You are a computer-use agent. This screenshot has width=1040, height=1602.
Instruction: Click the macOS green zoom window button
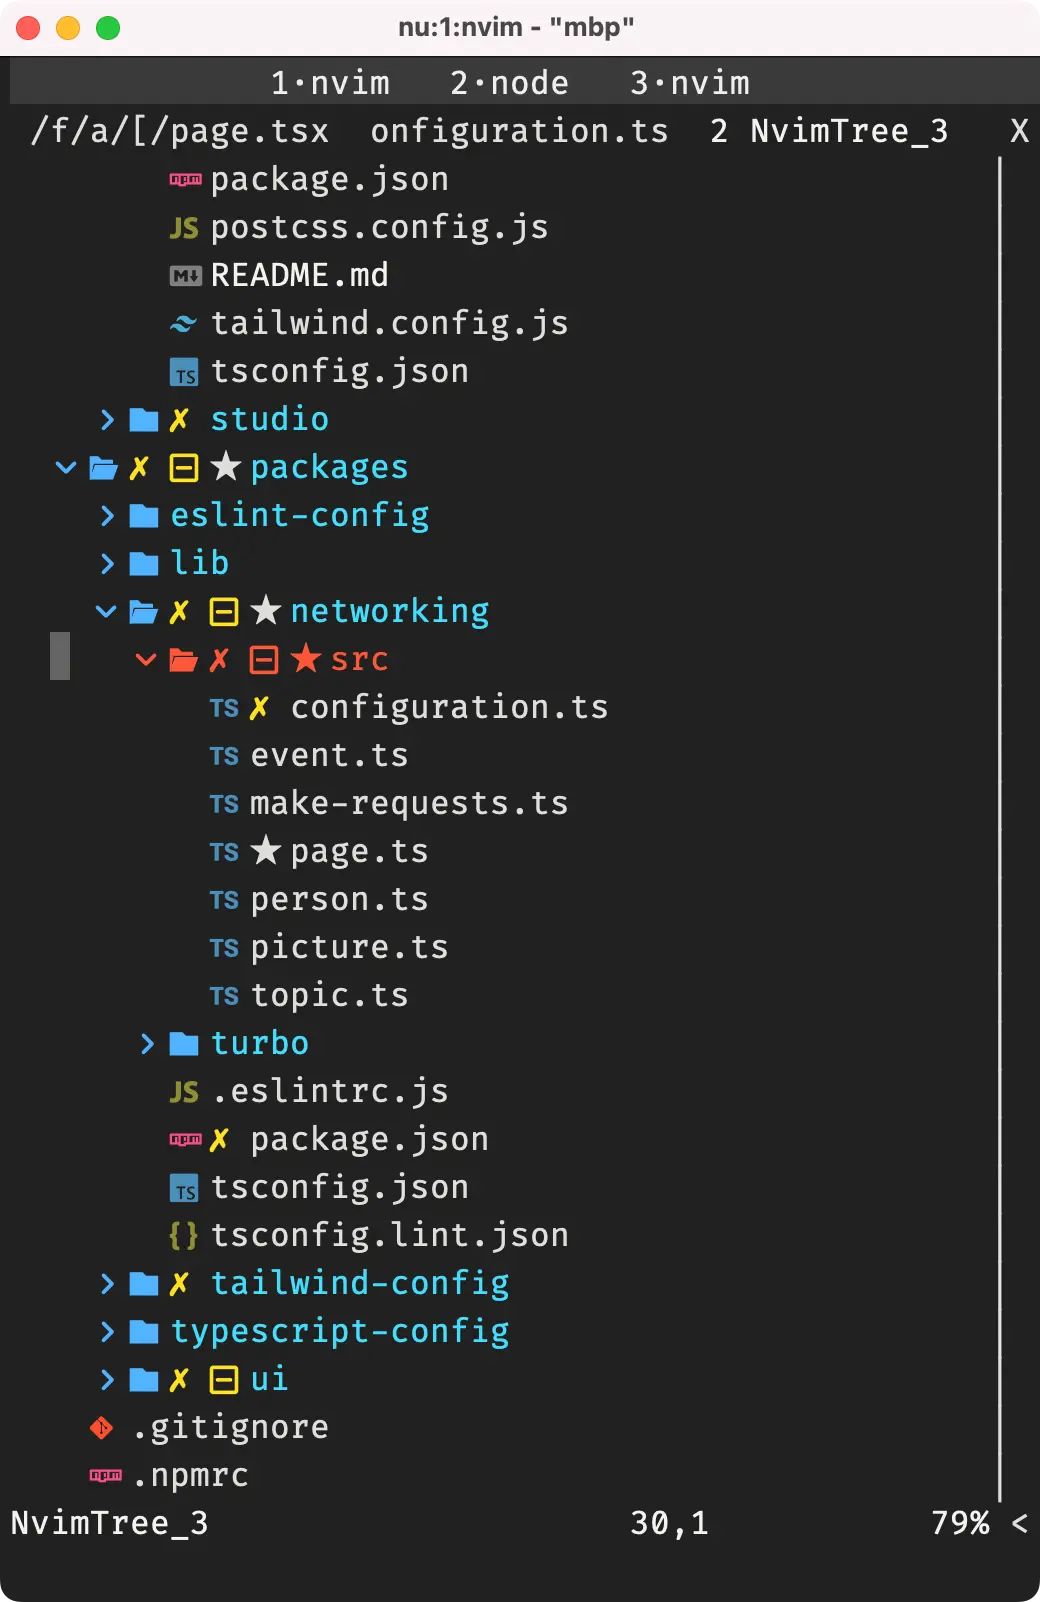coord(108,28)
